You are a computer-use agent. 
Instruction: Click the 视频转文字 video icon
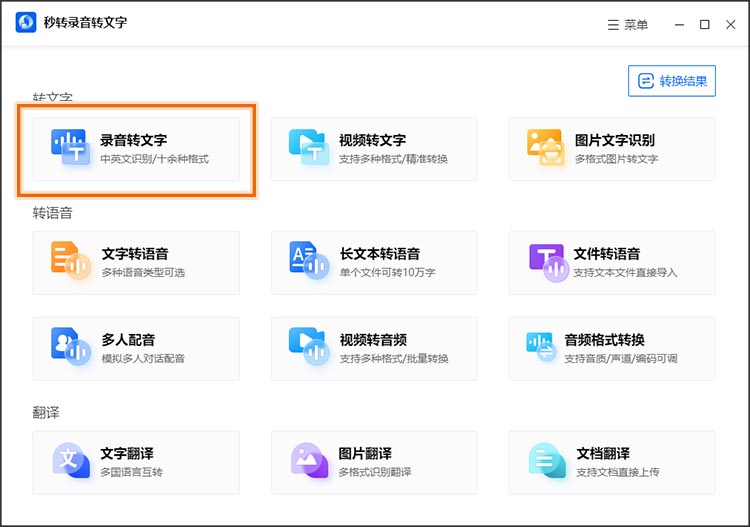click(309, 147)
